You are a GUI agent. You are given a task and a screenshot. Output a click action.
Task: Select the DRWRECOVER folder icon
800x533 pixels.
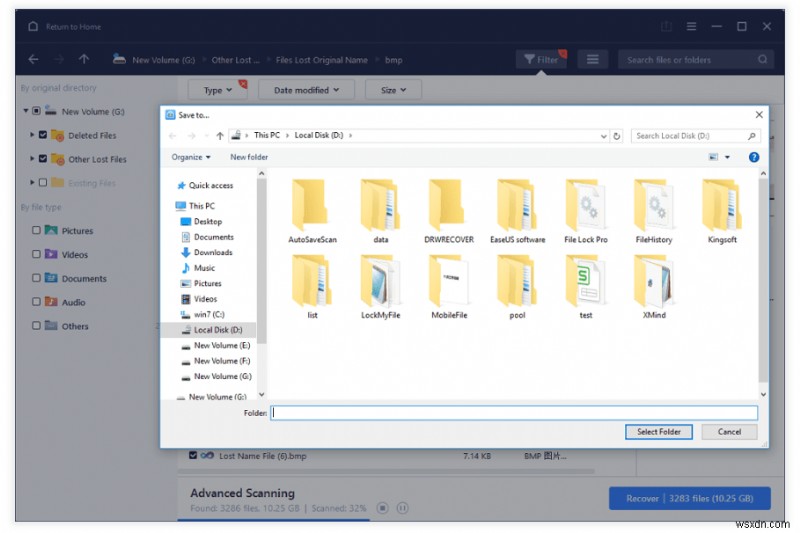click(x=448, y=205)
